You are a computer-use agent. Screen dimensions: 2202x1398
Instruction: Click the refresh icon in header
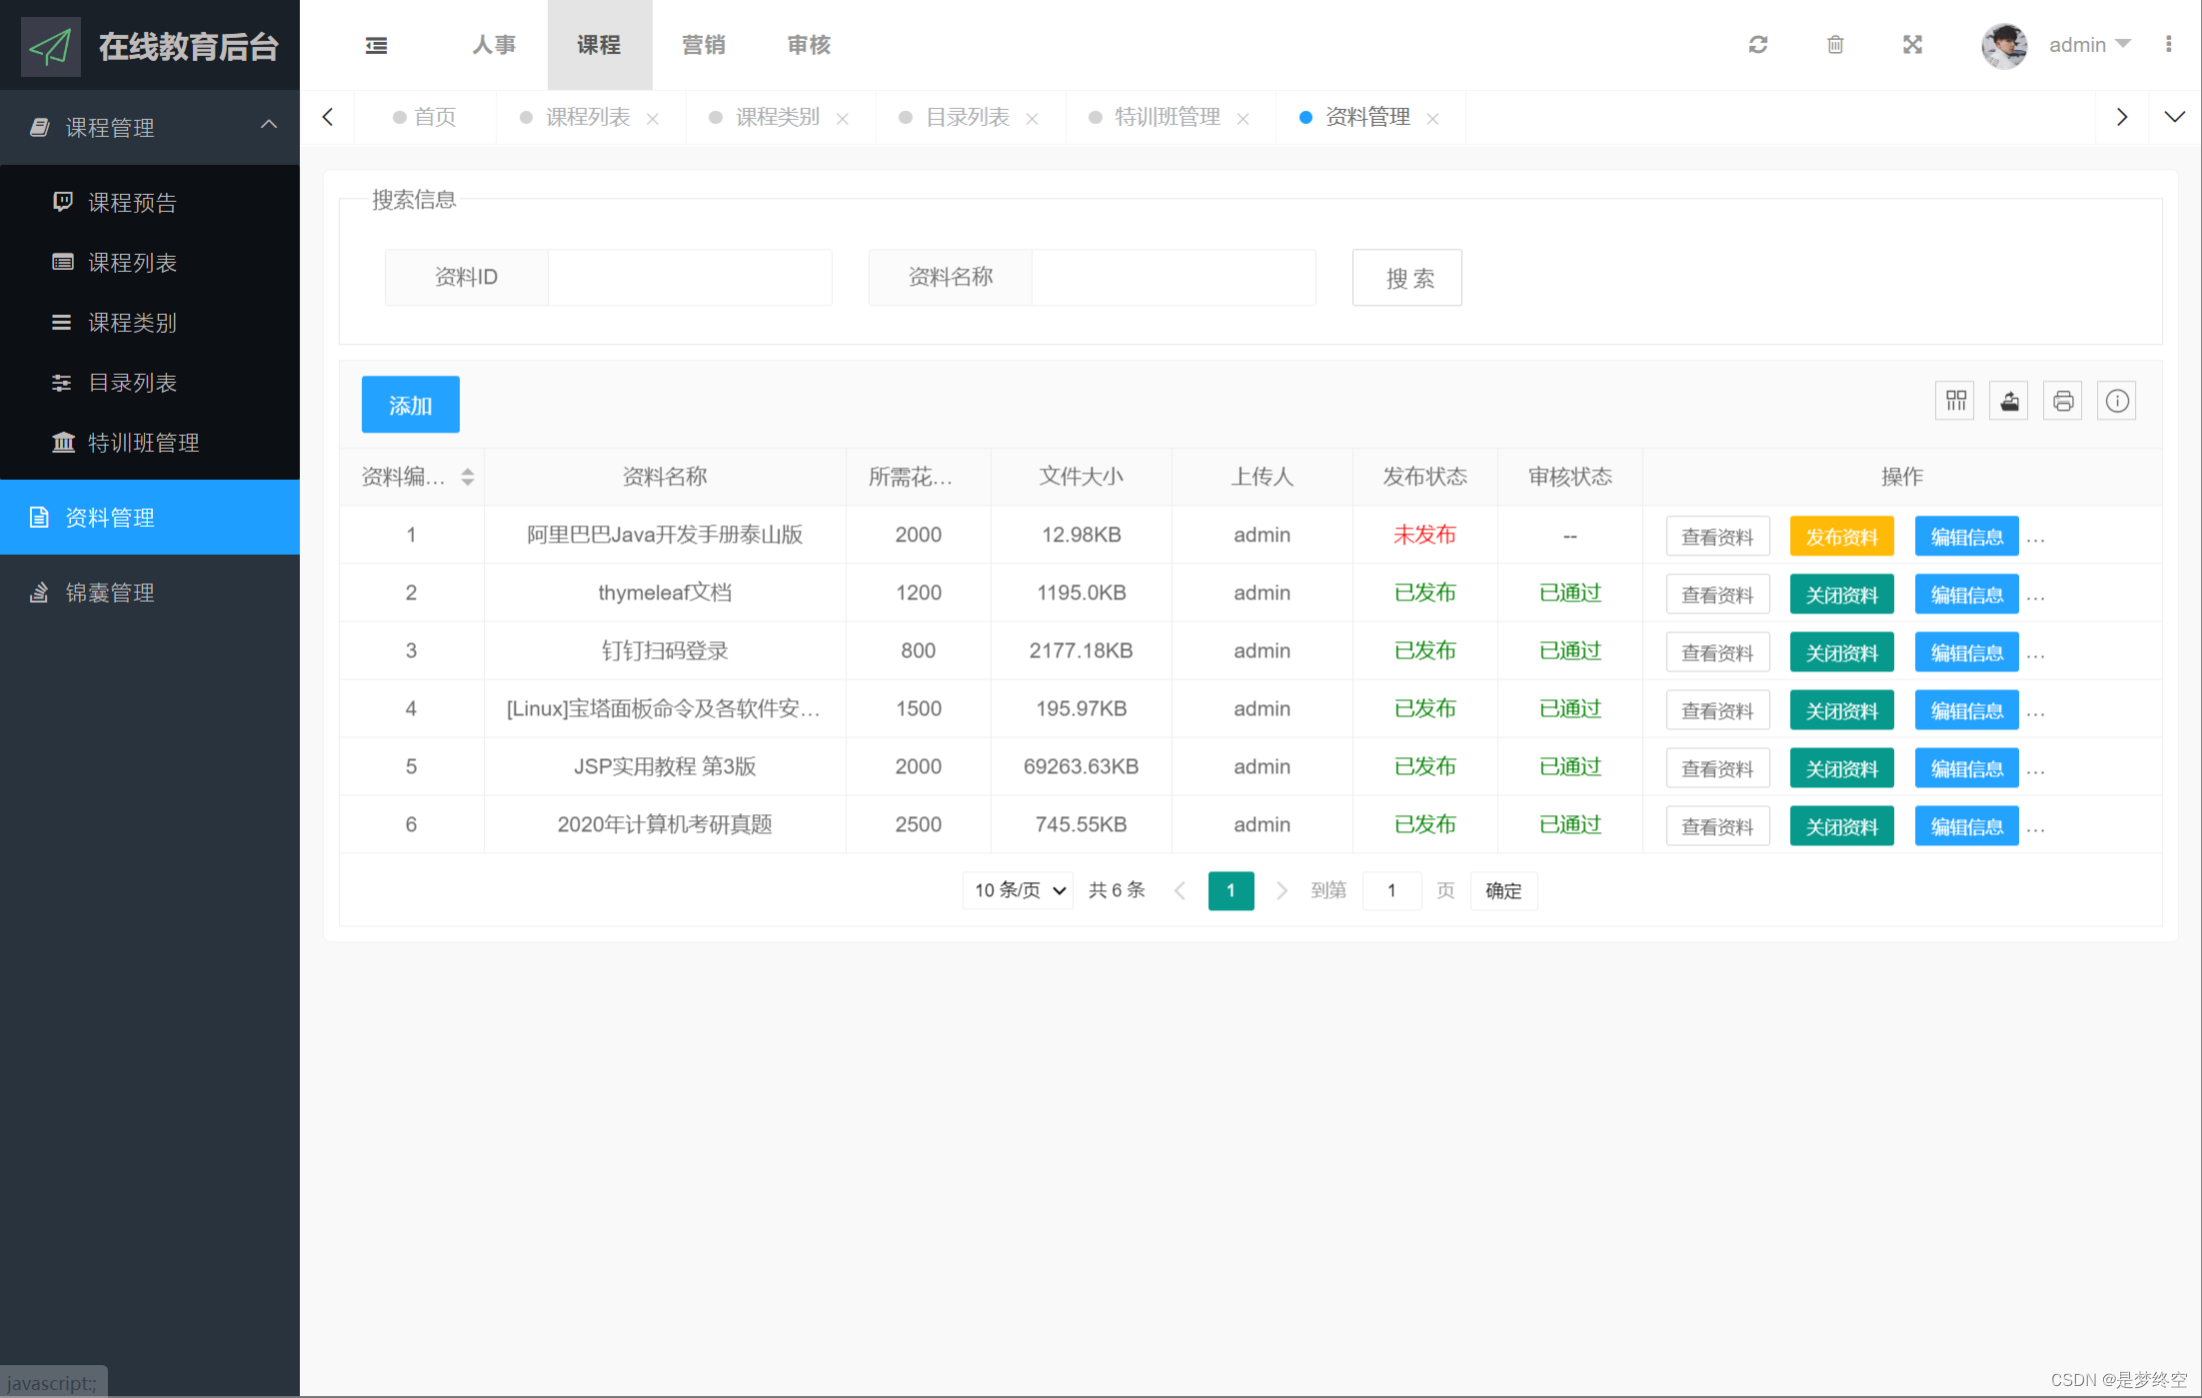pyautogui.click(x=1758, y=45)
